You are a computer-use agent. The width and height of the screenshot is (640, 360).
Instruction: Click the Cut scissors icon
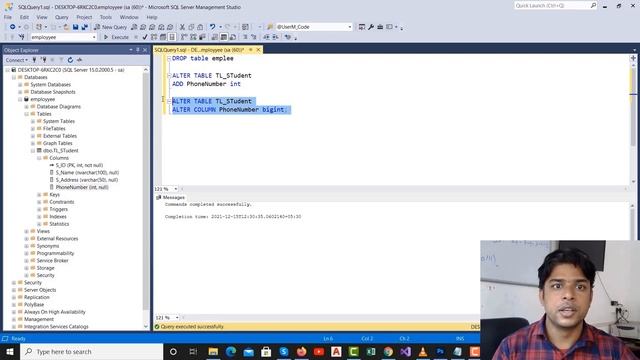coord(182,27)
